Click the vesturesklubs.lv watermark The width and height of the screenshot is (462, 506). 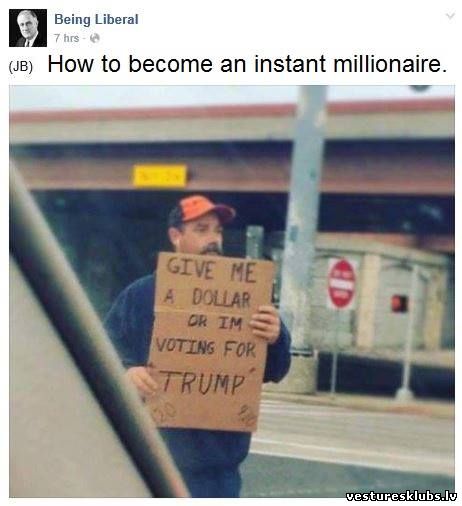coord(401,496)
